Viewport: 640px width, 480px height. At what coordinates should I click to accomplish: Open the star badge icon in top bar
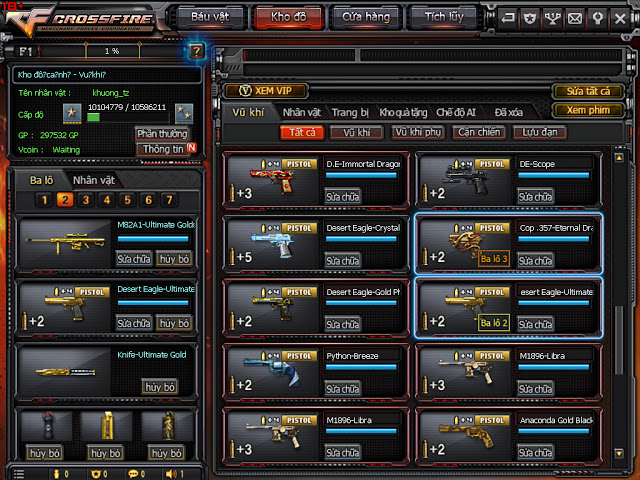(x=530, y=18)
